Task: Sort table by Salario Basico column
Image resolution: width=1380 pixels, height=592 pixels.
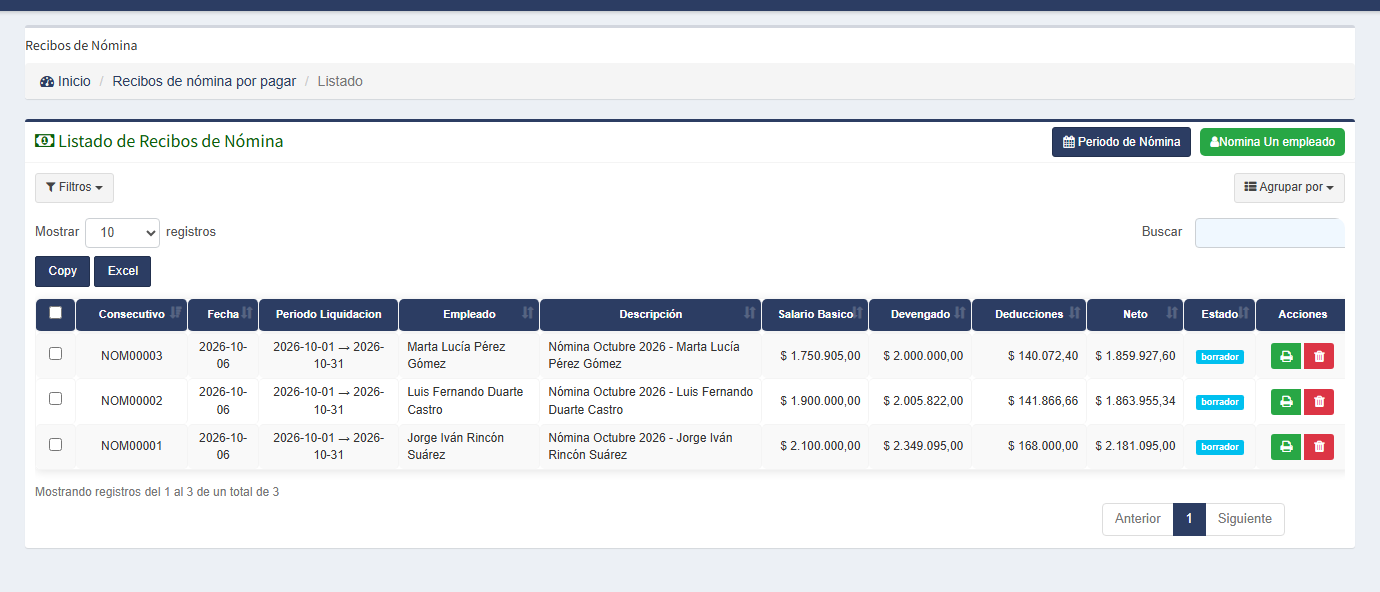Action: 815,314
